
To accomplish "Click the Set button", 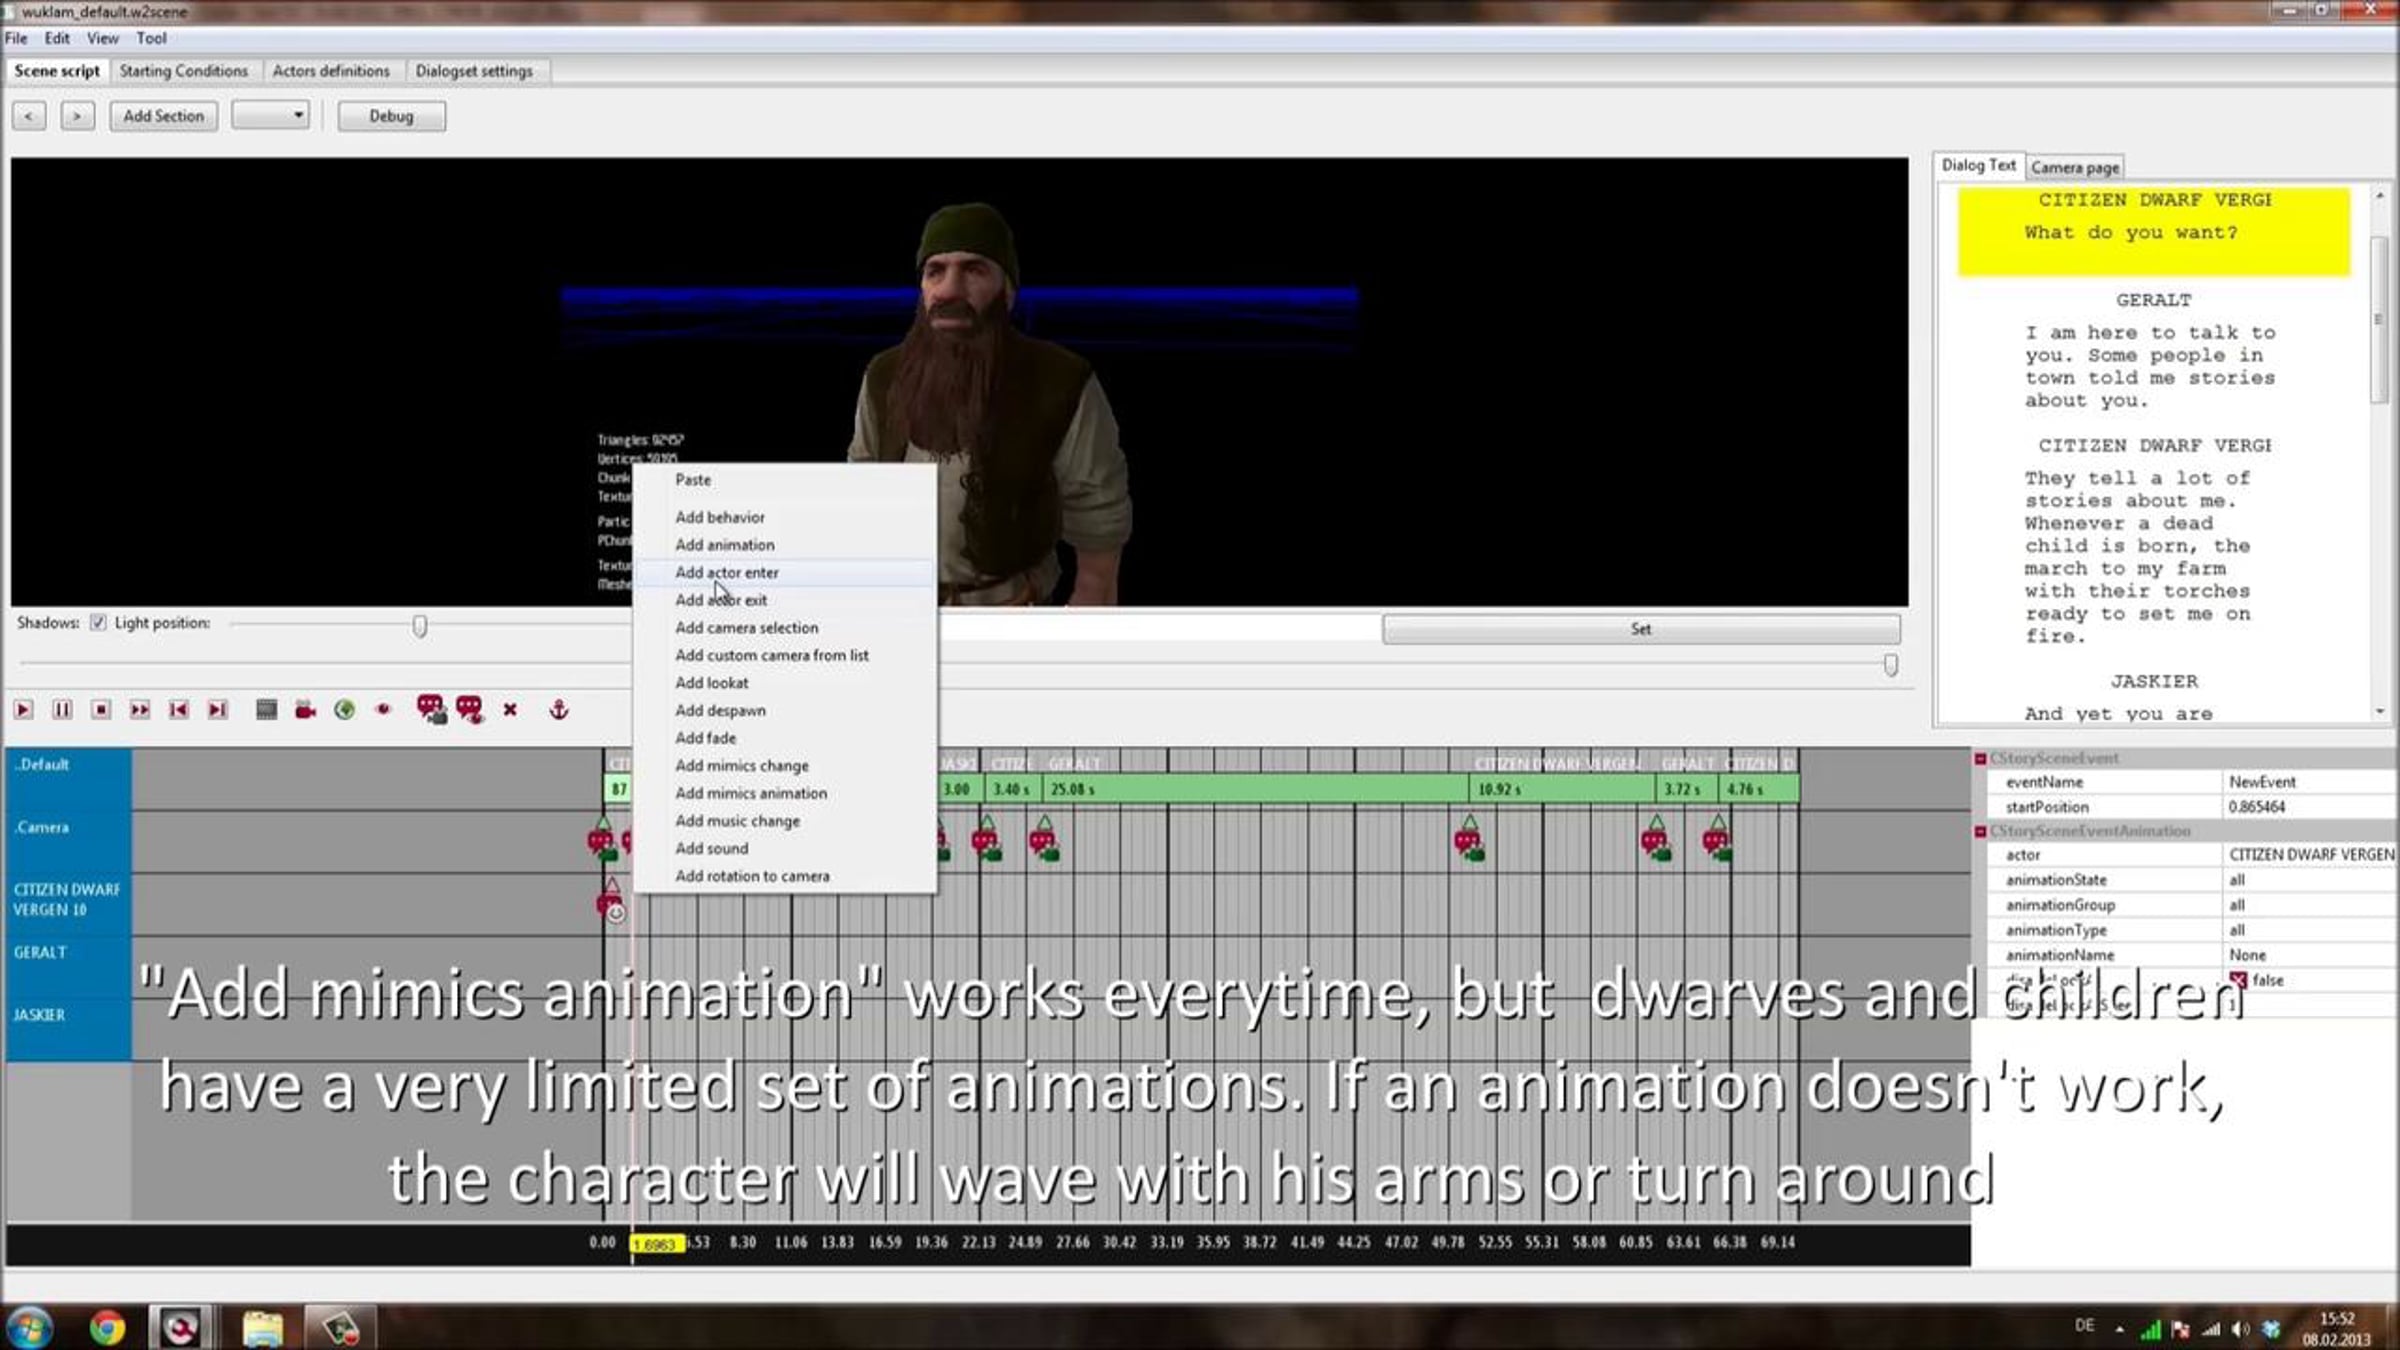I will pos(1641,629).
